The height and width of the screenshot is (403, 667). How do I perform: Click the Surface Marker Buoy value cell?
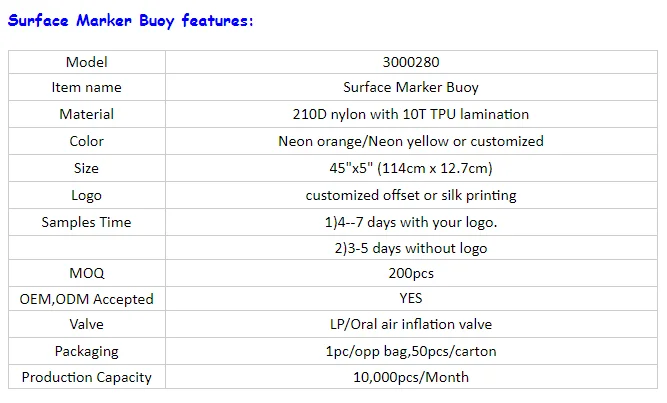[410, 88]
